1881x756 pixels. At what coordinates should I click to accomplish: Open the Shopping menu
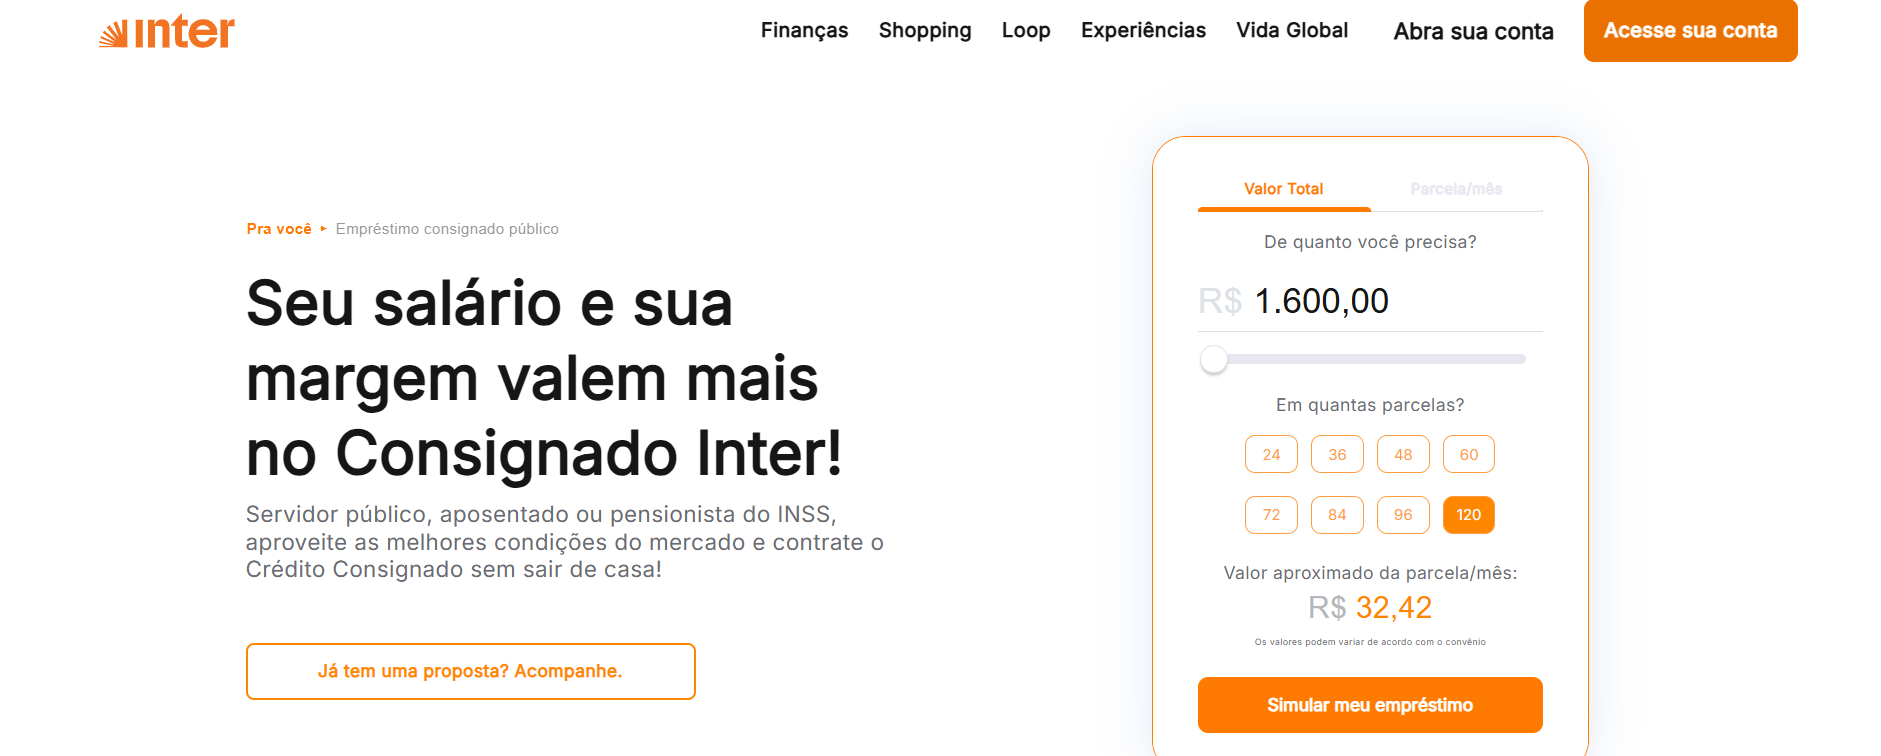coord(925,31)
